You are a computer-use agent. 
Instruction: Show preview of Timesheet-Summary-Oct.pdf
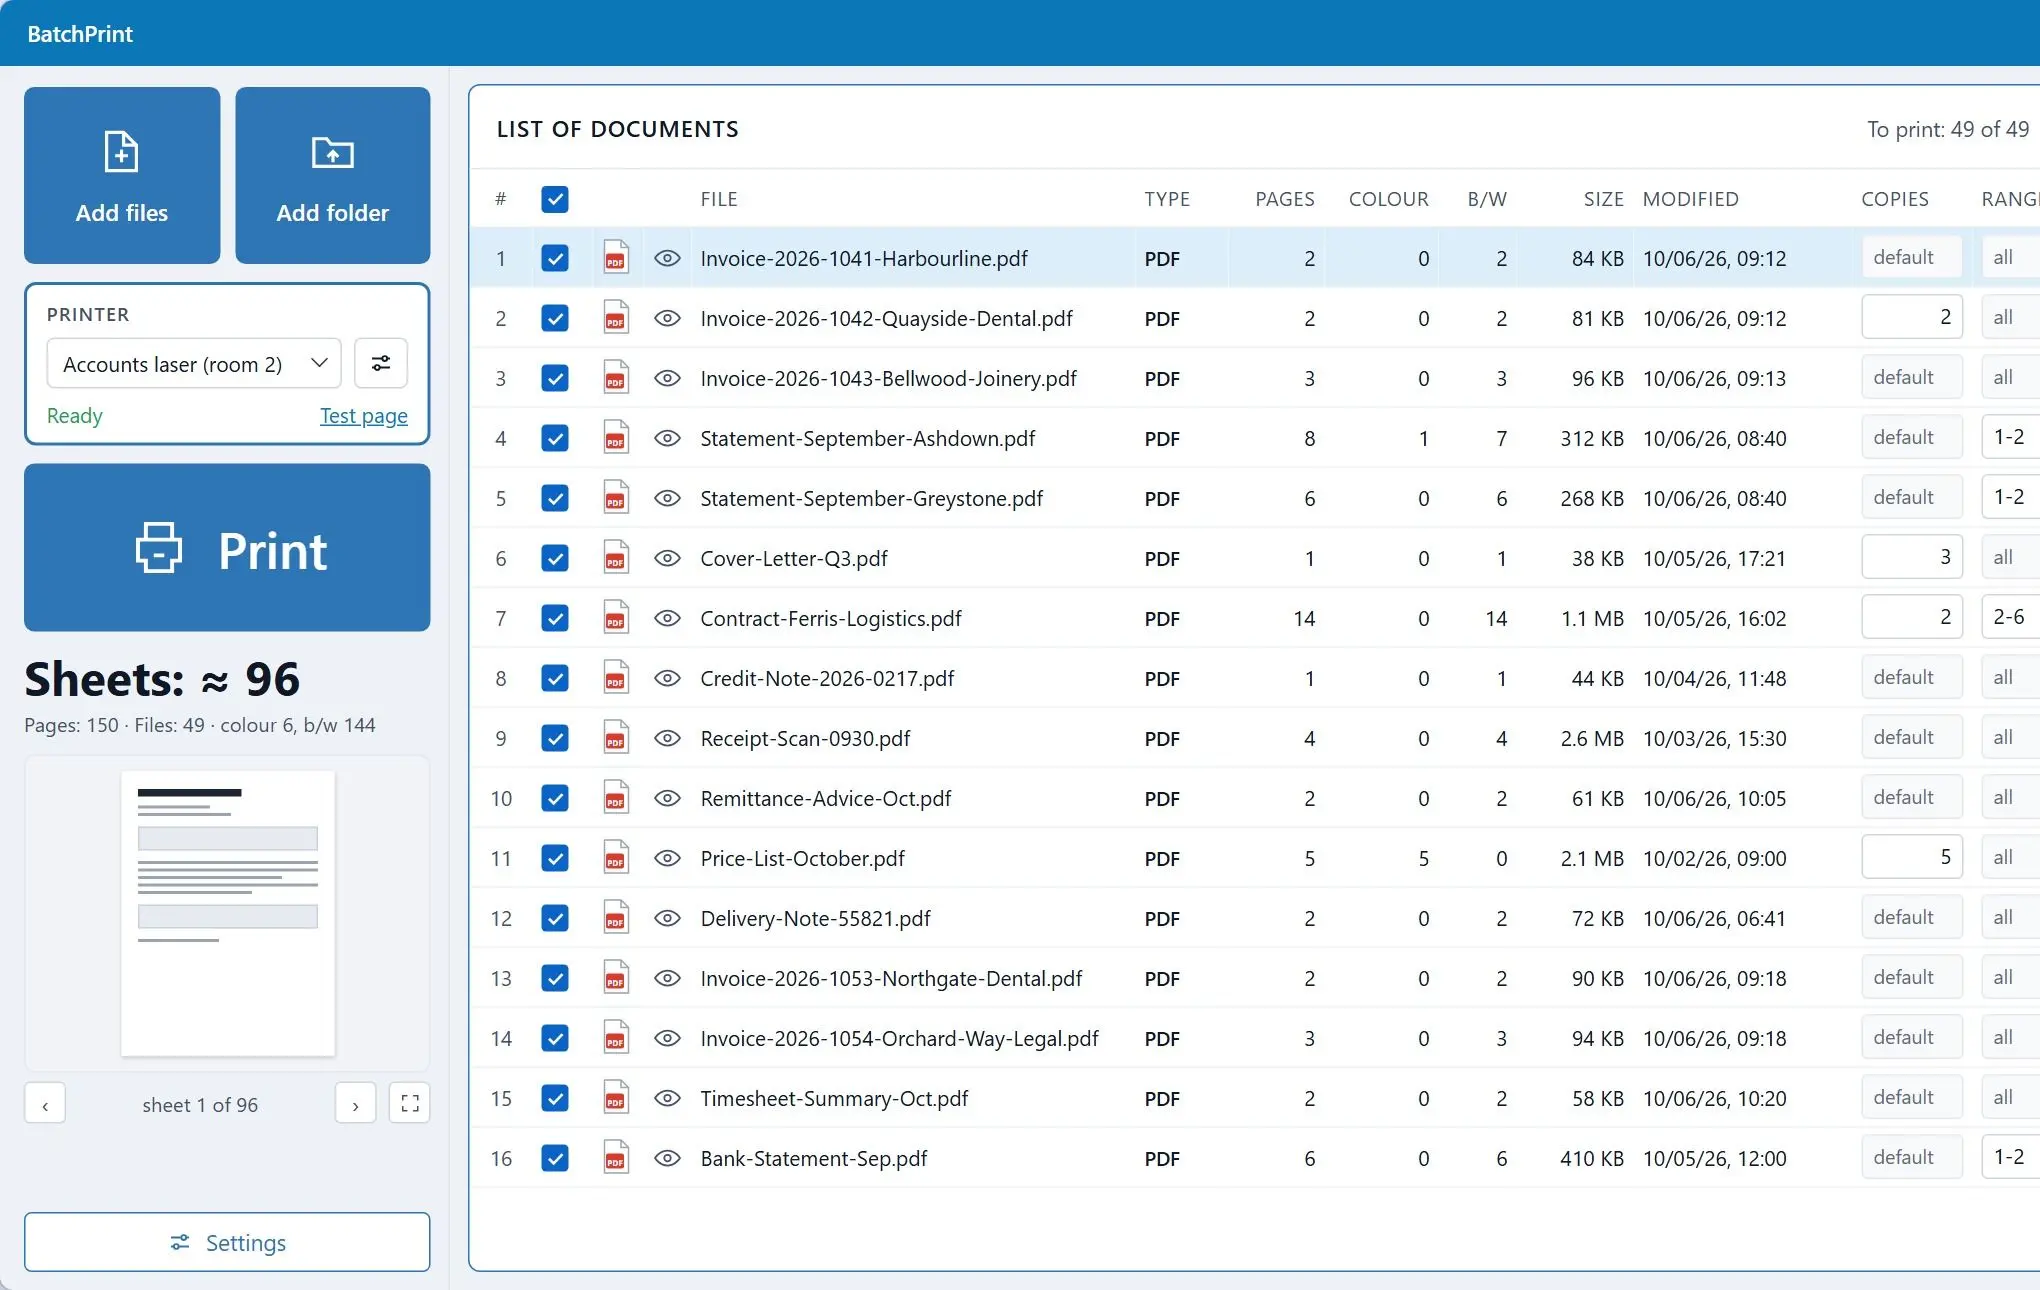667,1098
